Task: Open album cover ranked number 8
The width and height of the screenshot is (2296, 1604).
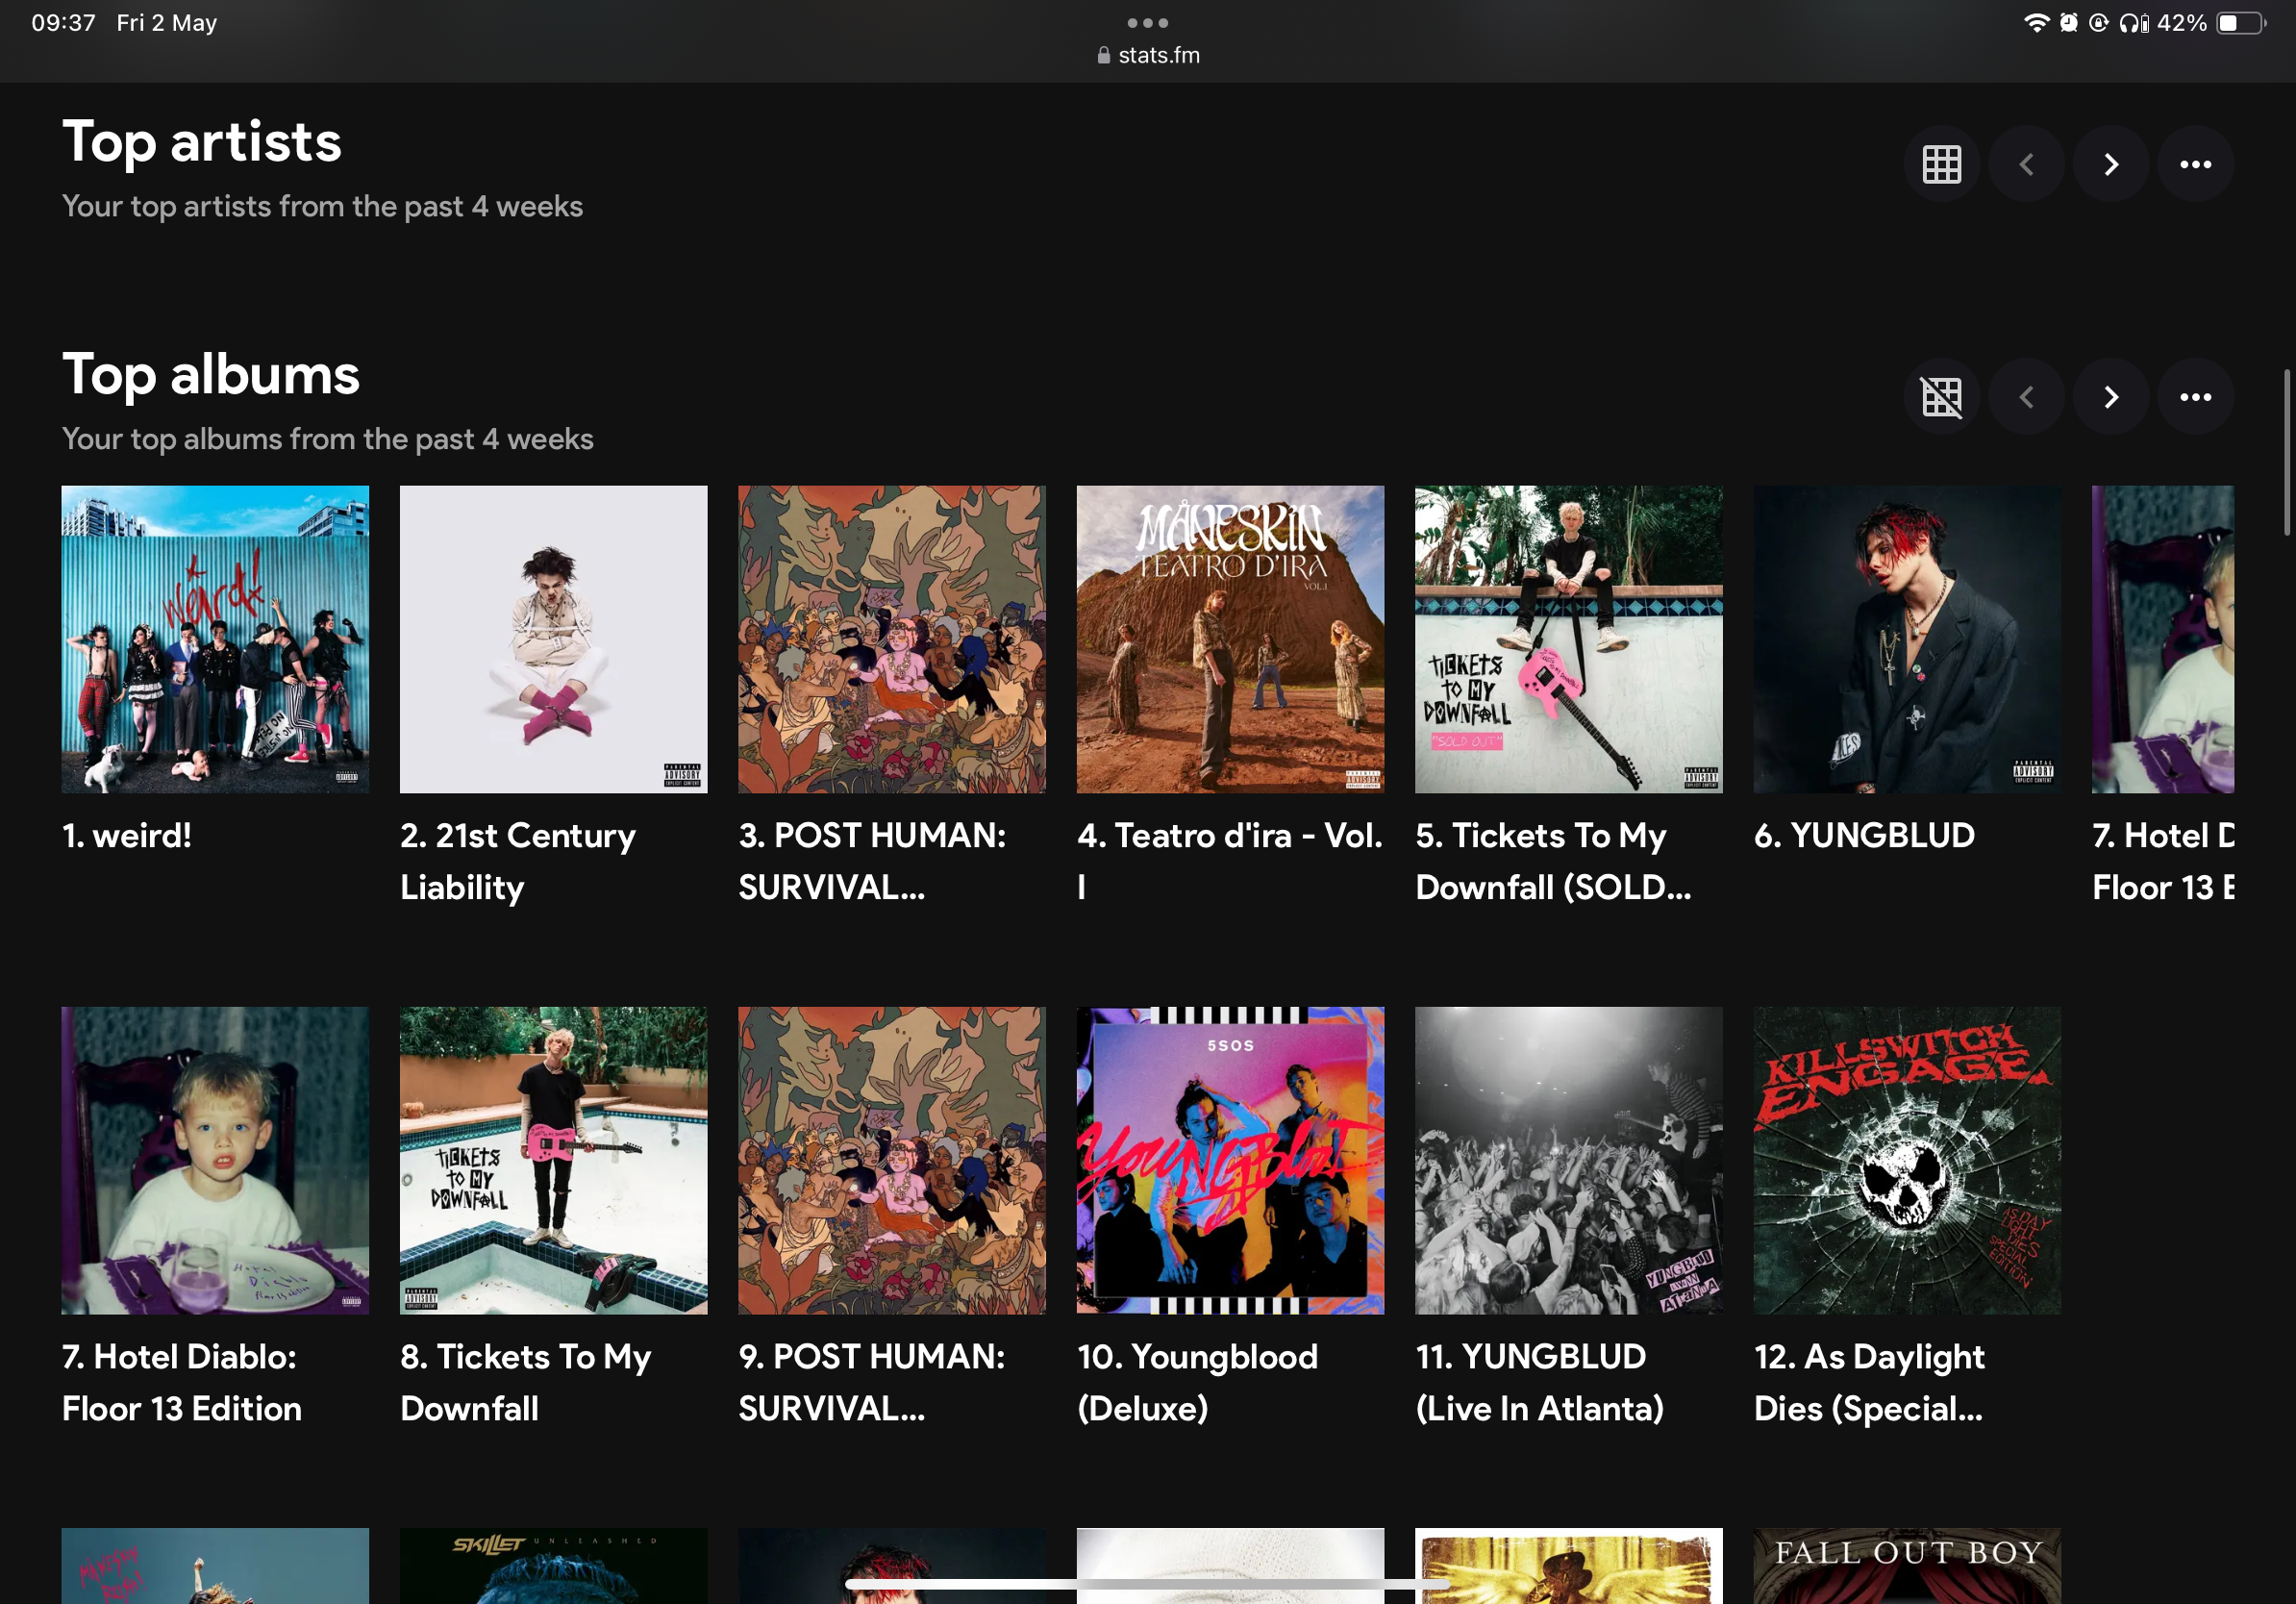Action: coord(553,1160)
